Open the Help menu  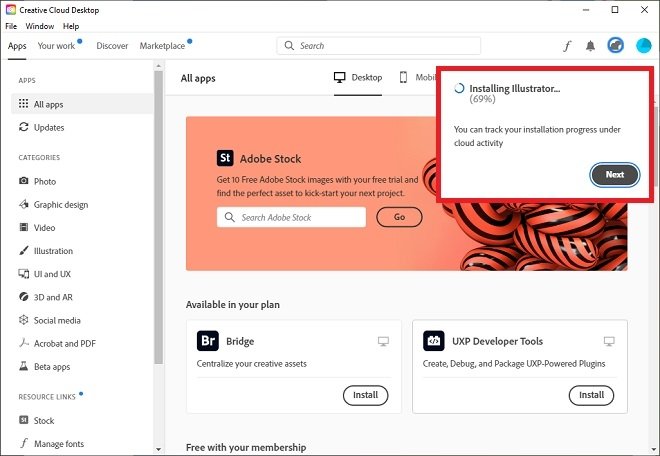pos(71,26)
